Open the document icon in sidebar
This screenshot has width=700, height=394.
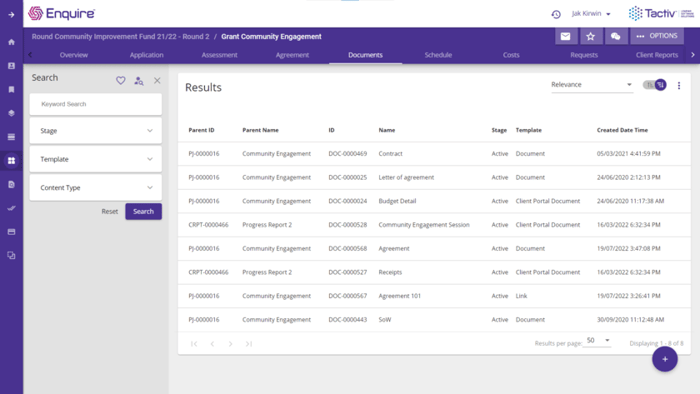(11, 184)
